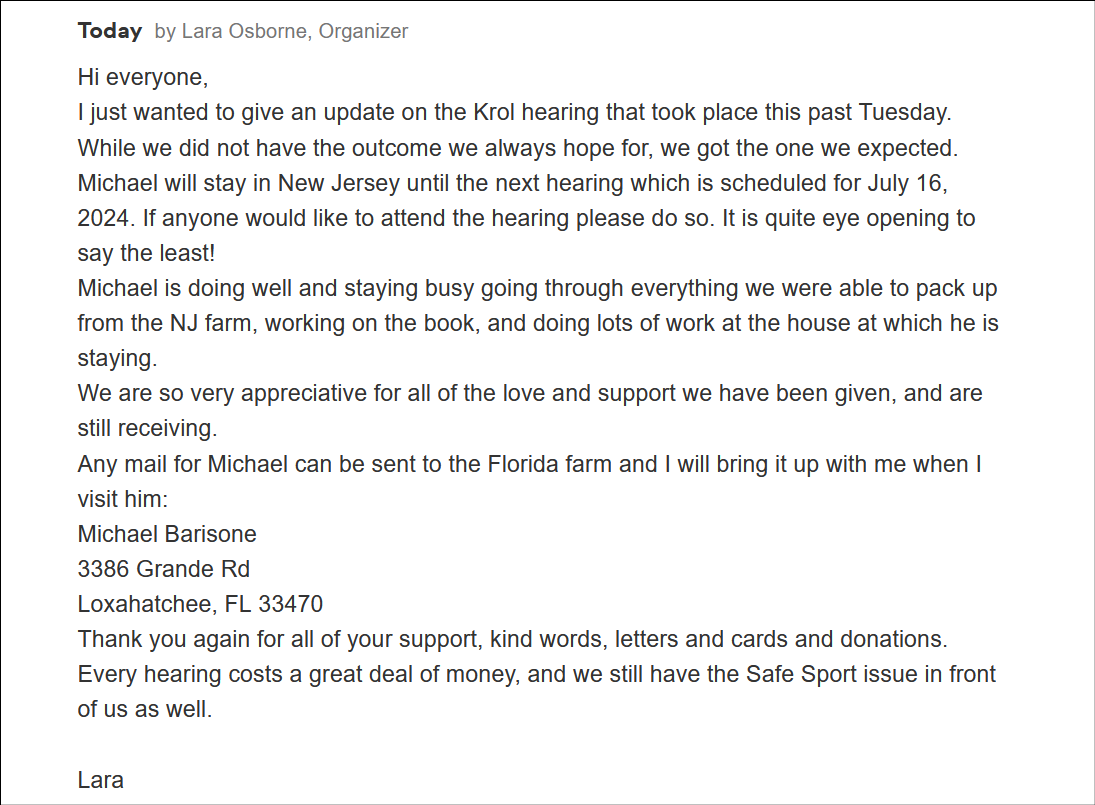Screen dimensions: 1095x805
Task: Click the name "Michael Barisone" address line
Action: 167,534
